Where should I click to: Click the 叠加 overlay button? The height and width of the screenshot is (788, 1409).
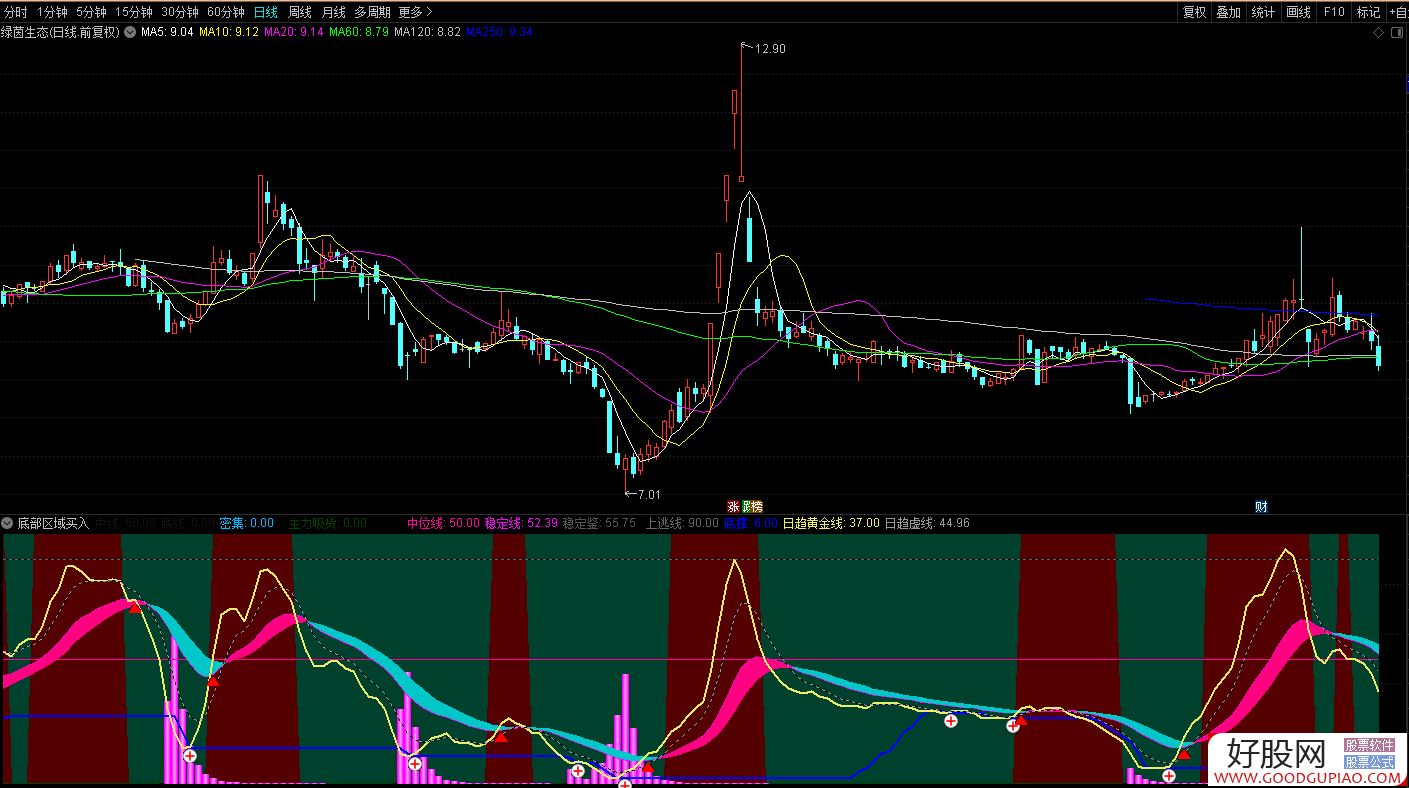1229,12
